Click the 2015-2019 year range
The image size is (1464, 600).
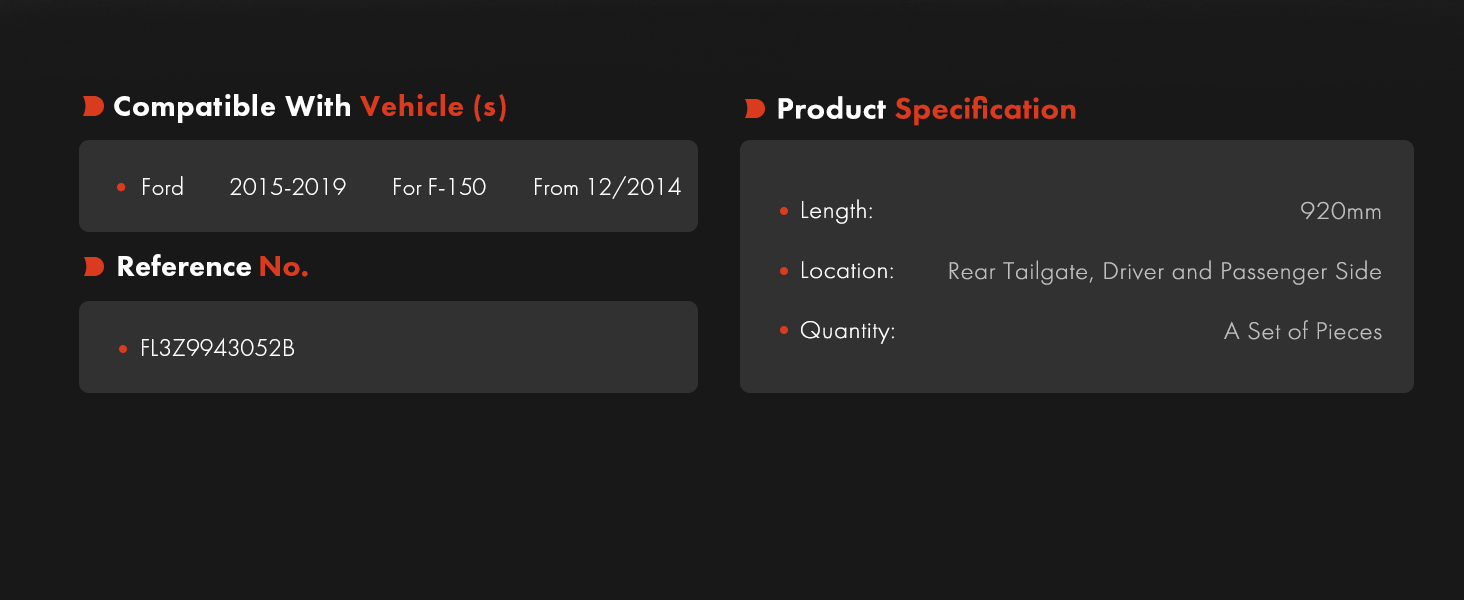[x=288, y=187]
